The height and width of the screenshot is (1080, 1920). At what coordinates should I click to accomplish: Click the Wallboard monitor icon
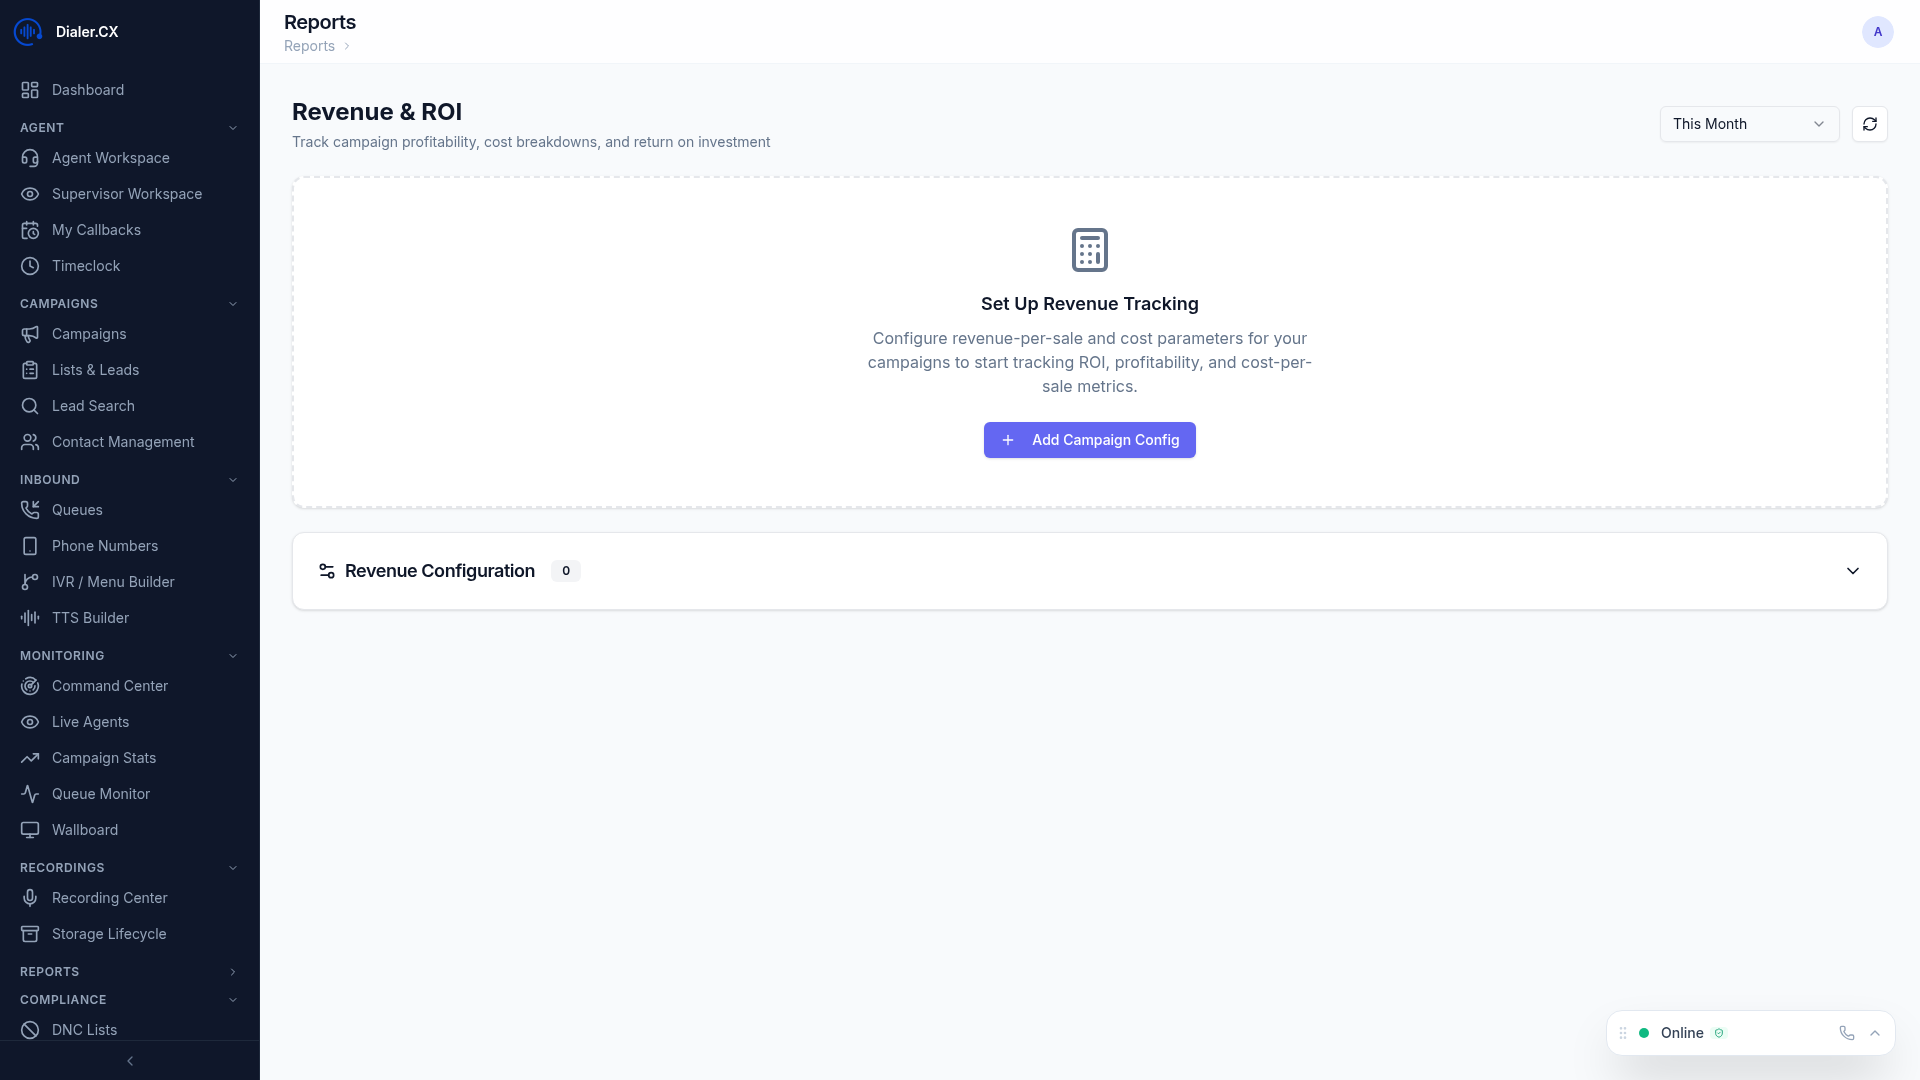(30, 830)
